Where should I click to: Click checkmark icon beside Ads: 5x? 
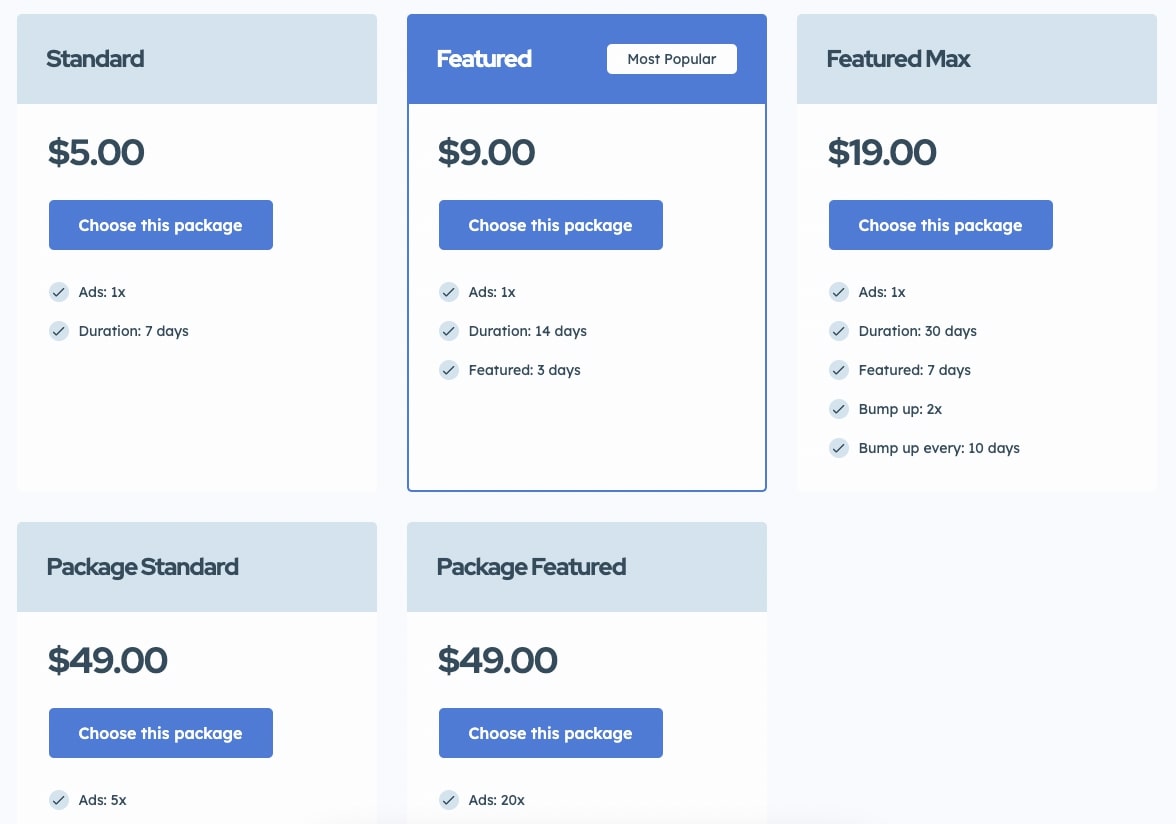(58, 800)
